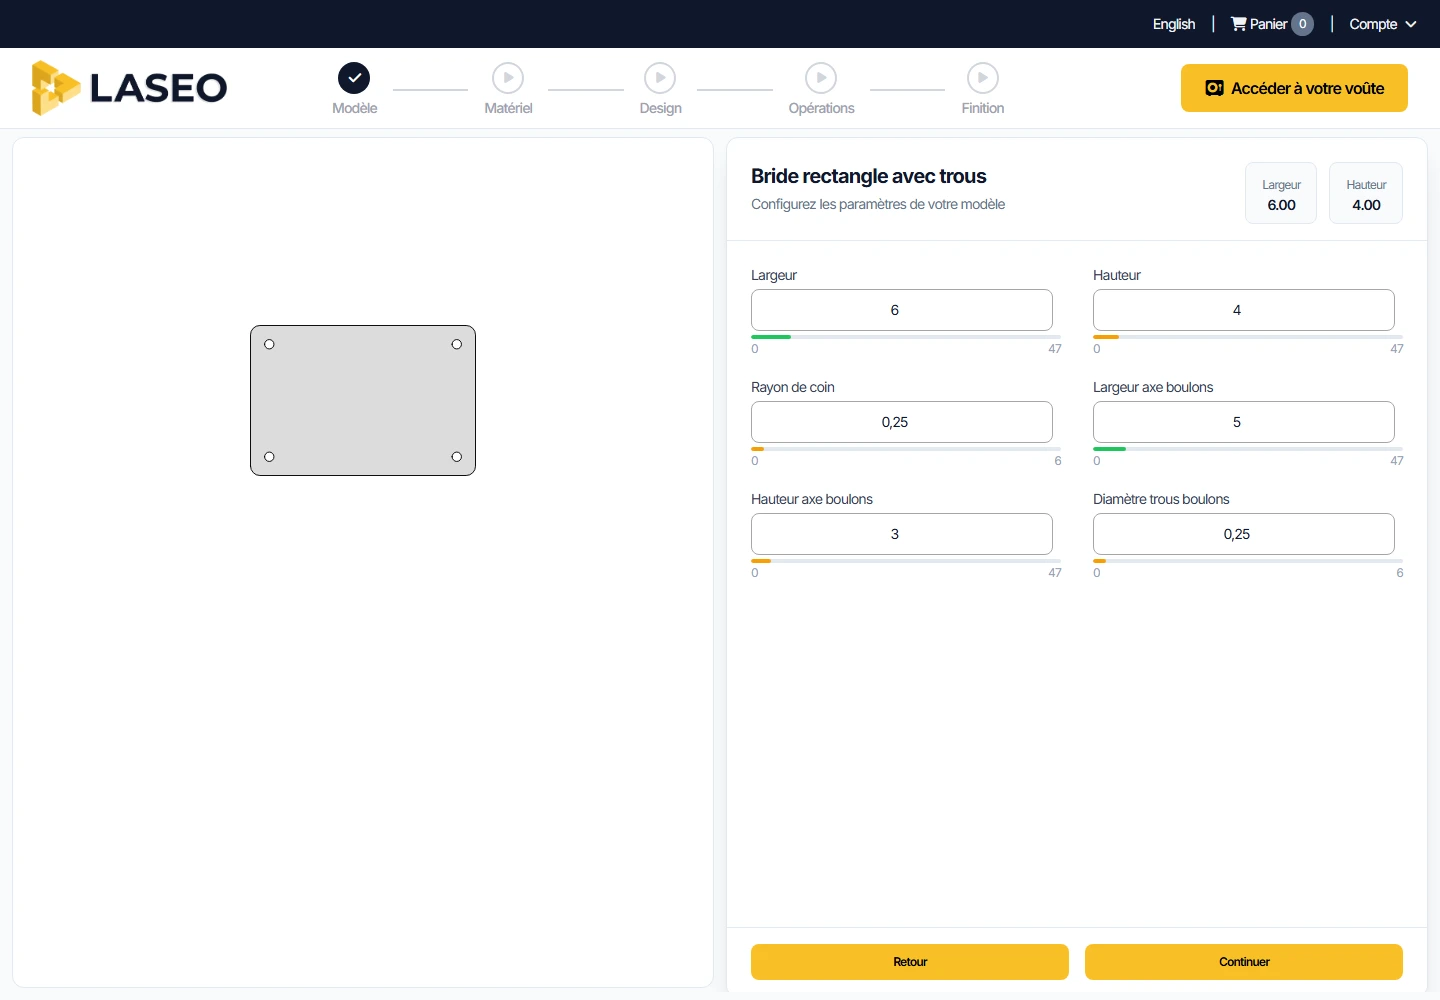The height and width of the screenshot is (1000, 1440).
Task: Click Accéder à votre voûte button
Action: (x=1294, y=88)
